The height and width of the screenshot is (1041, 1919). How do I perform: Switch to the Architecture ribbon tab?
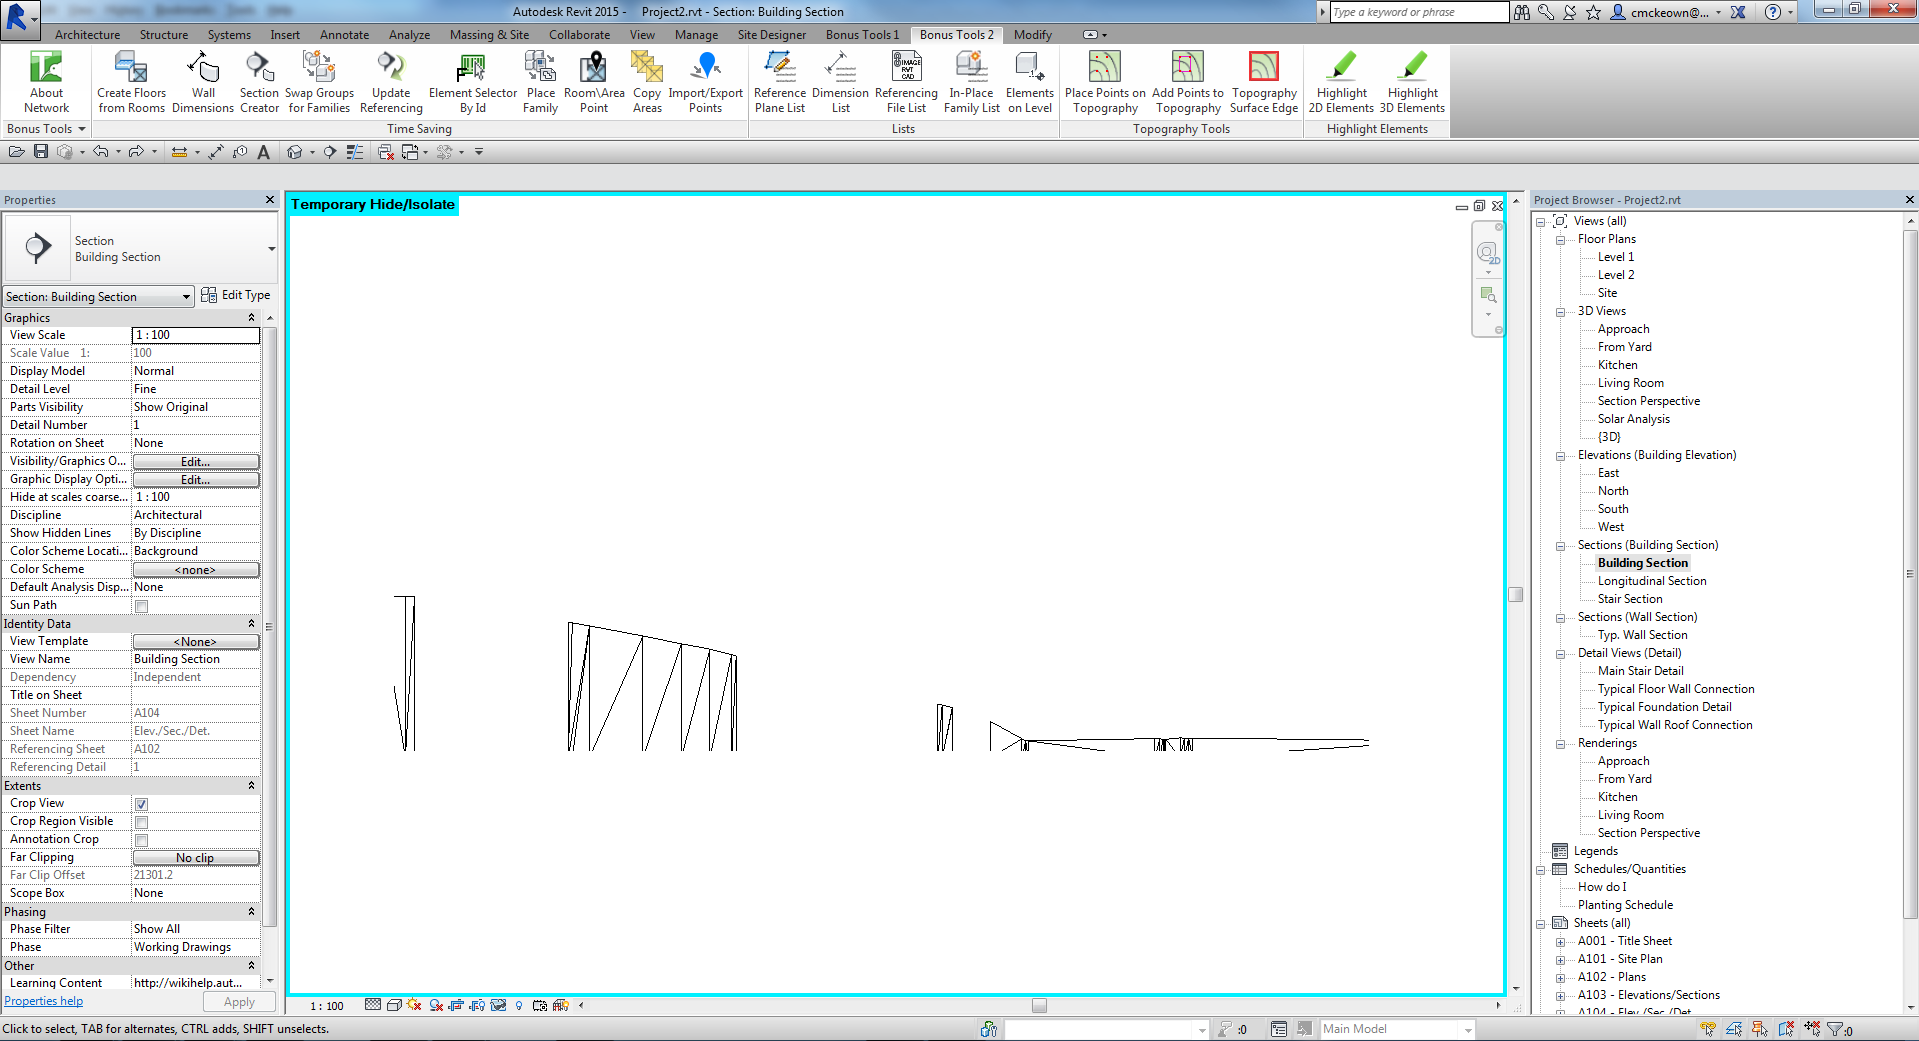87,34
